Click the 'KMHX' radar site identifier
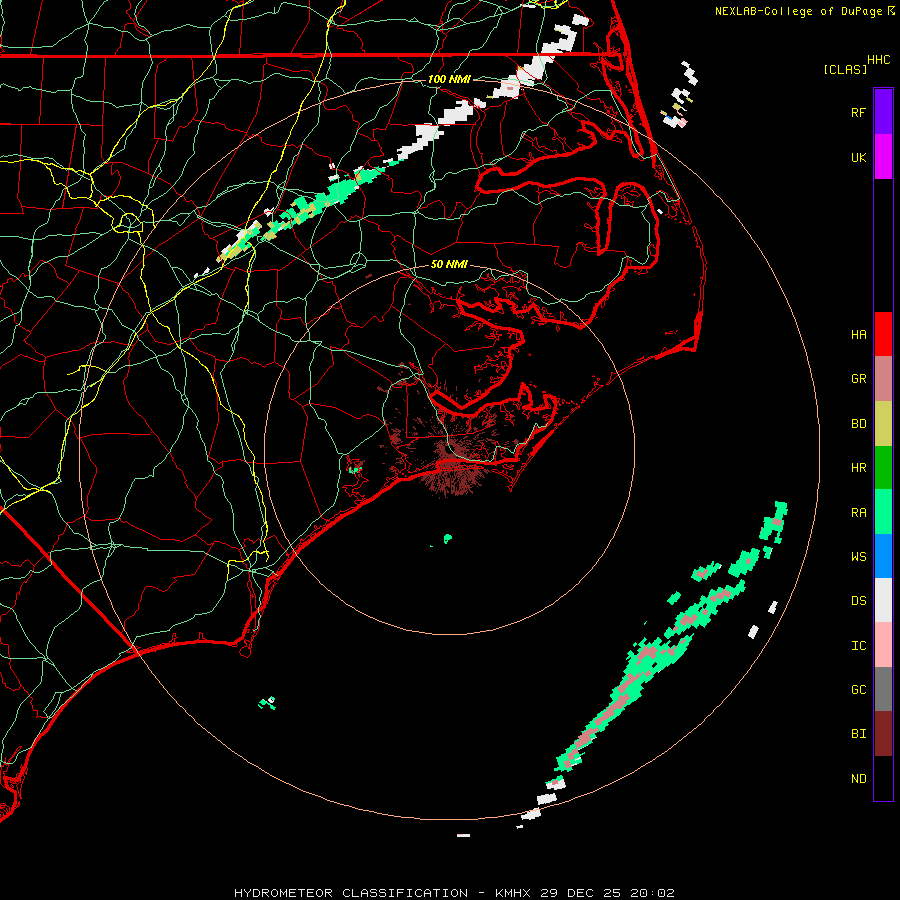 [513, 893]
